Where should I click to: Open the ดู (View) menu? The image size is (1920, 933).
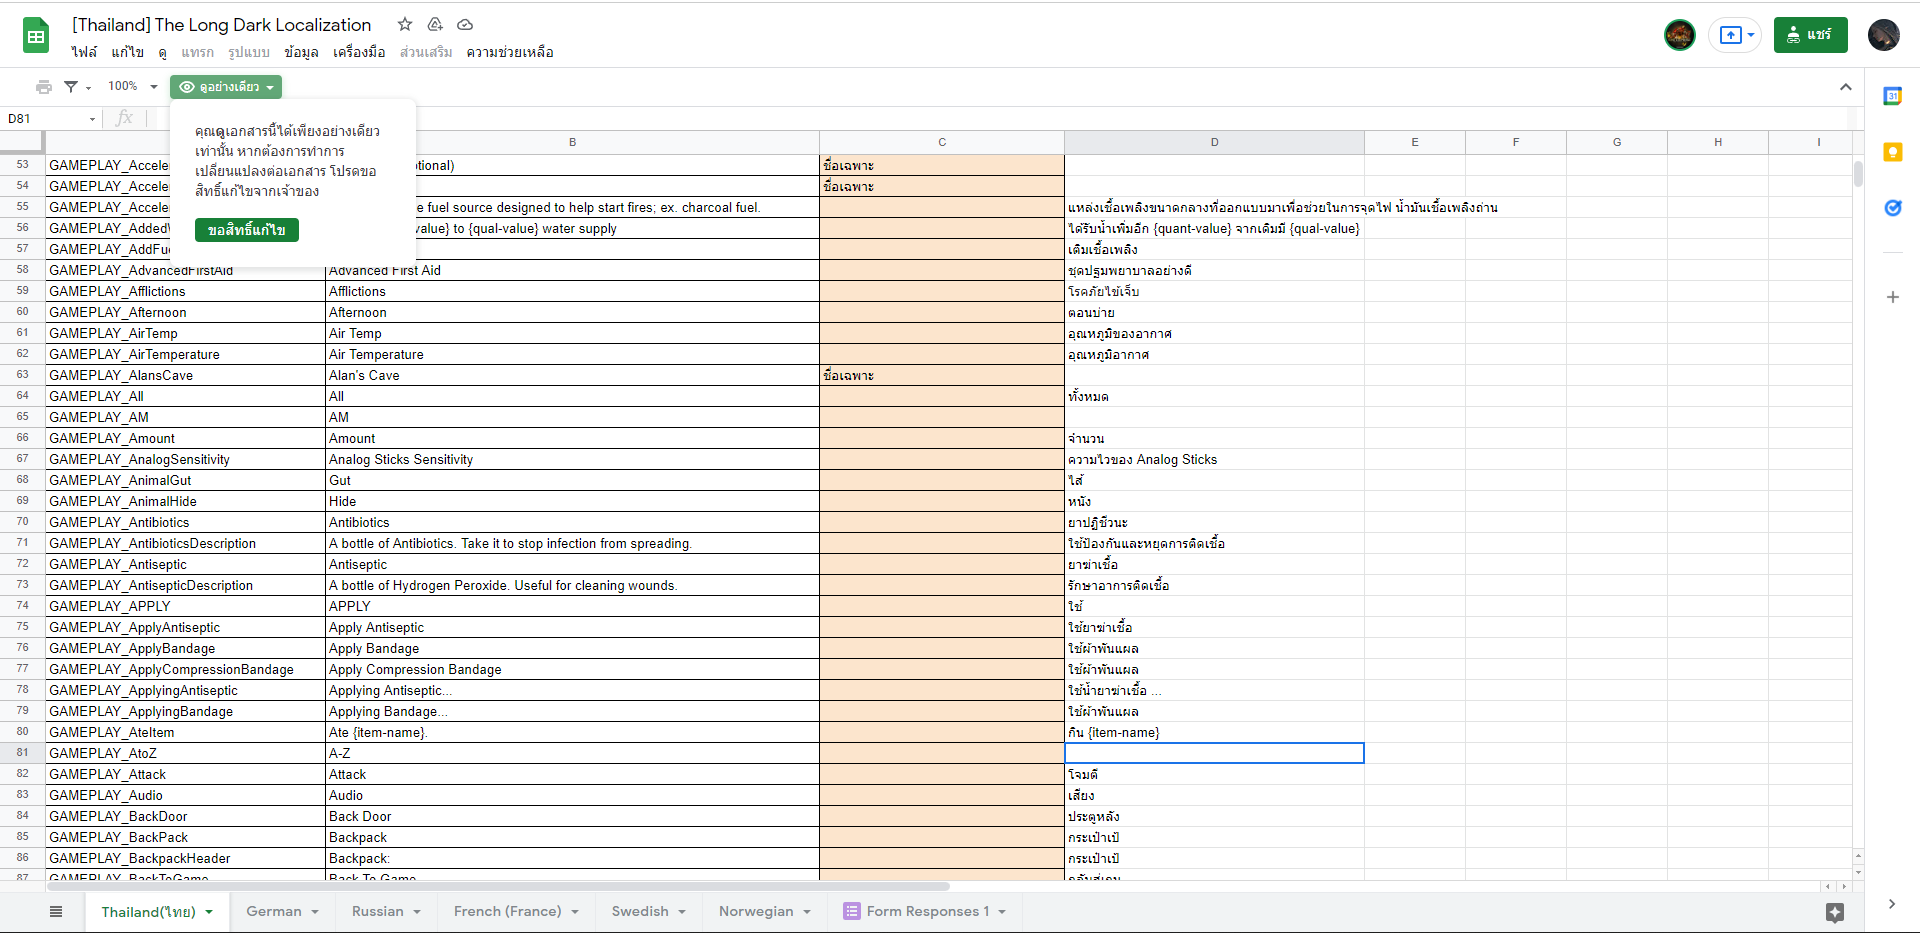pos(163,52)
